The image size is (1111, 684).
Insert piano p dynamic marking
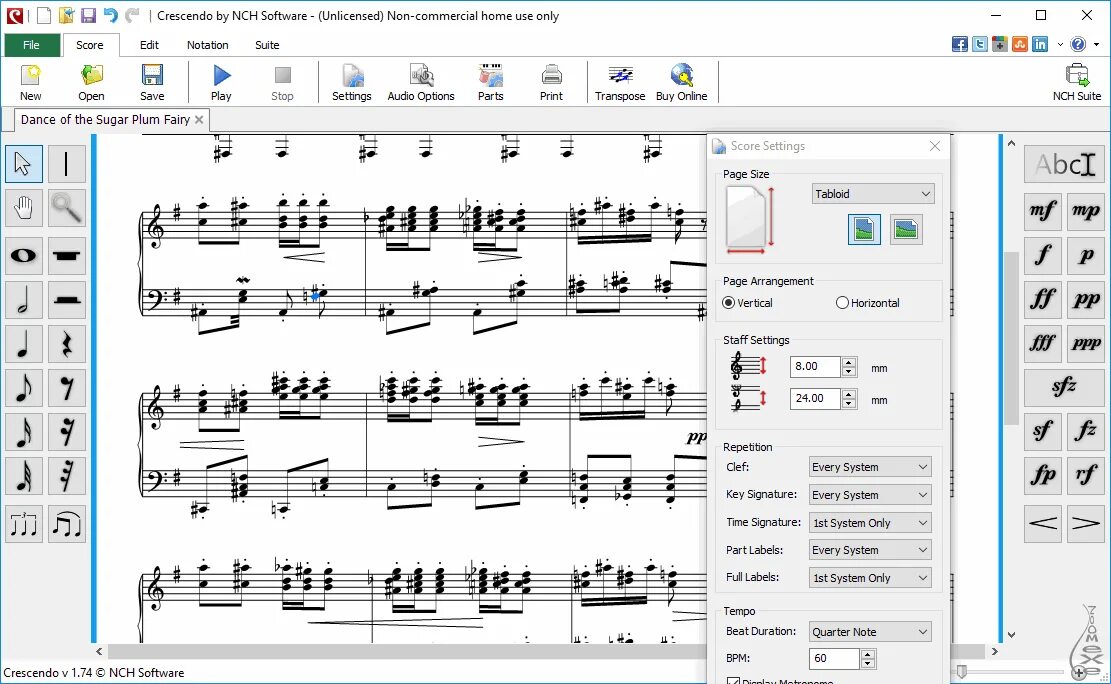click(x=1085, y=255)
